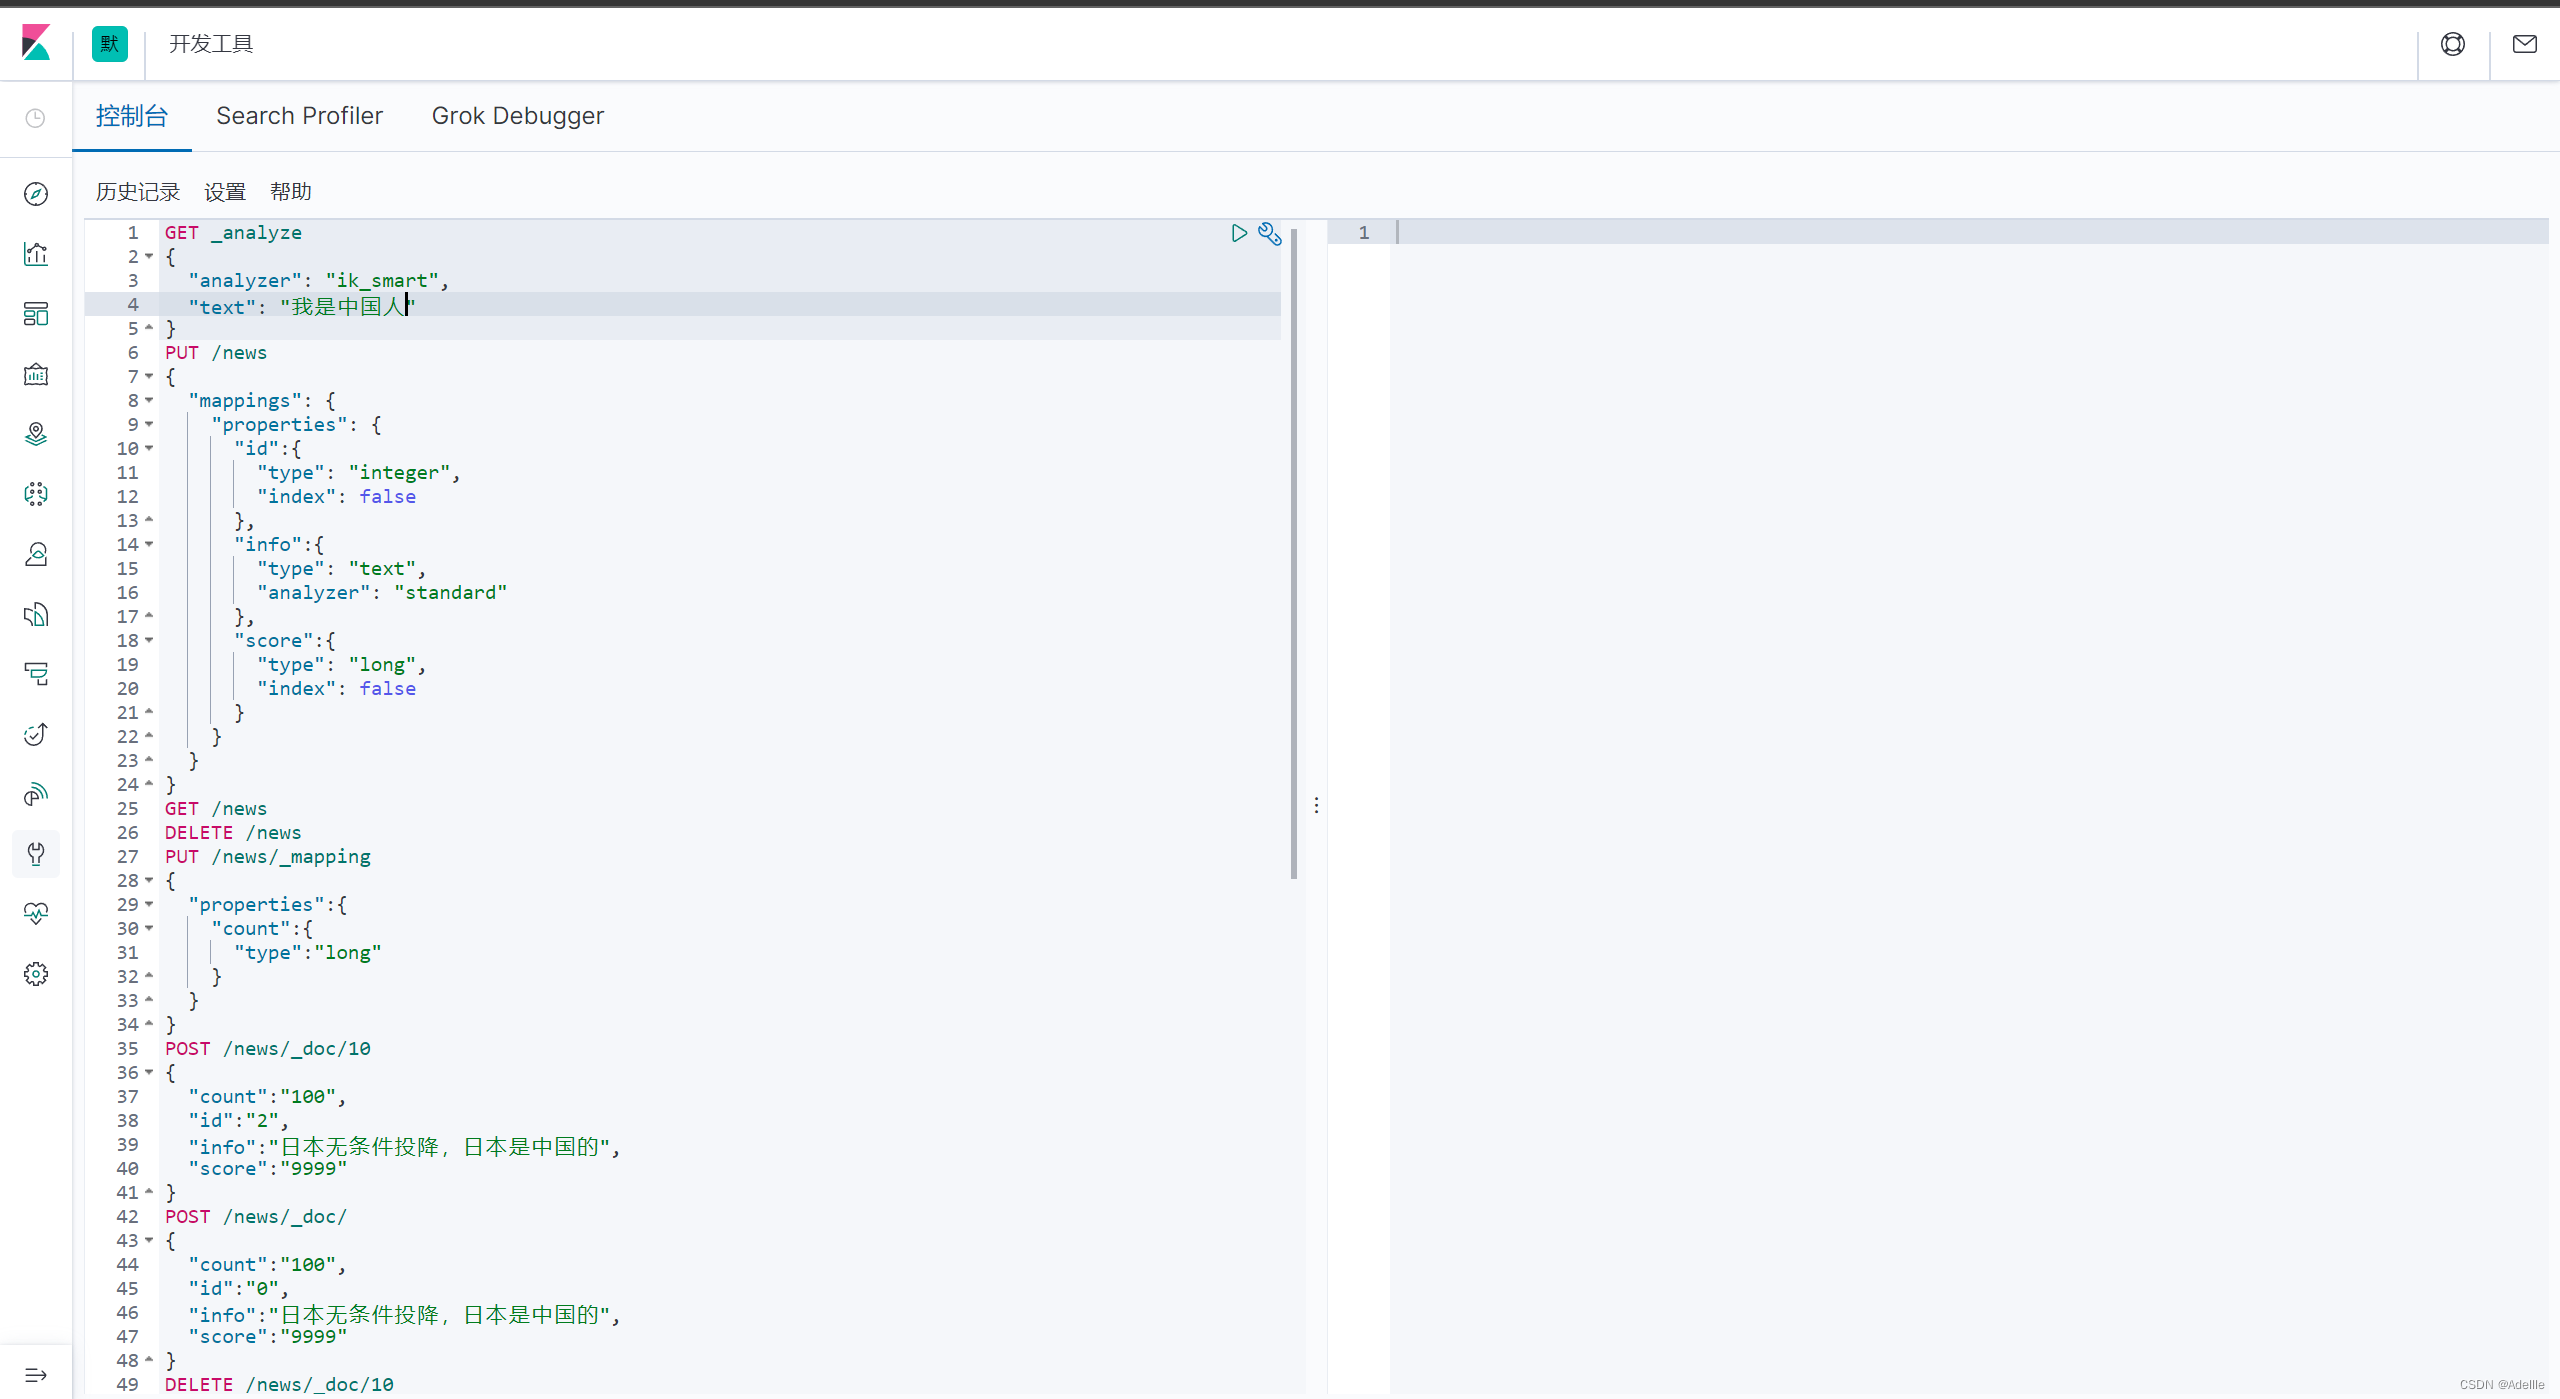Collapse the mappings block fold on line 8
This screenshot has width=2560, height=1399.
[x=148, y=400]
